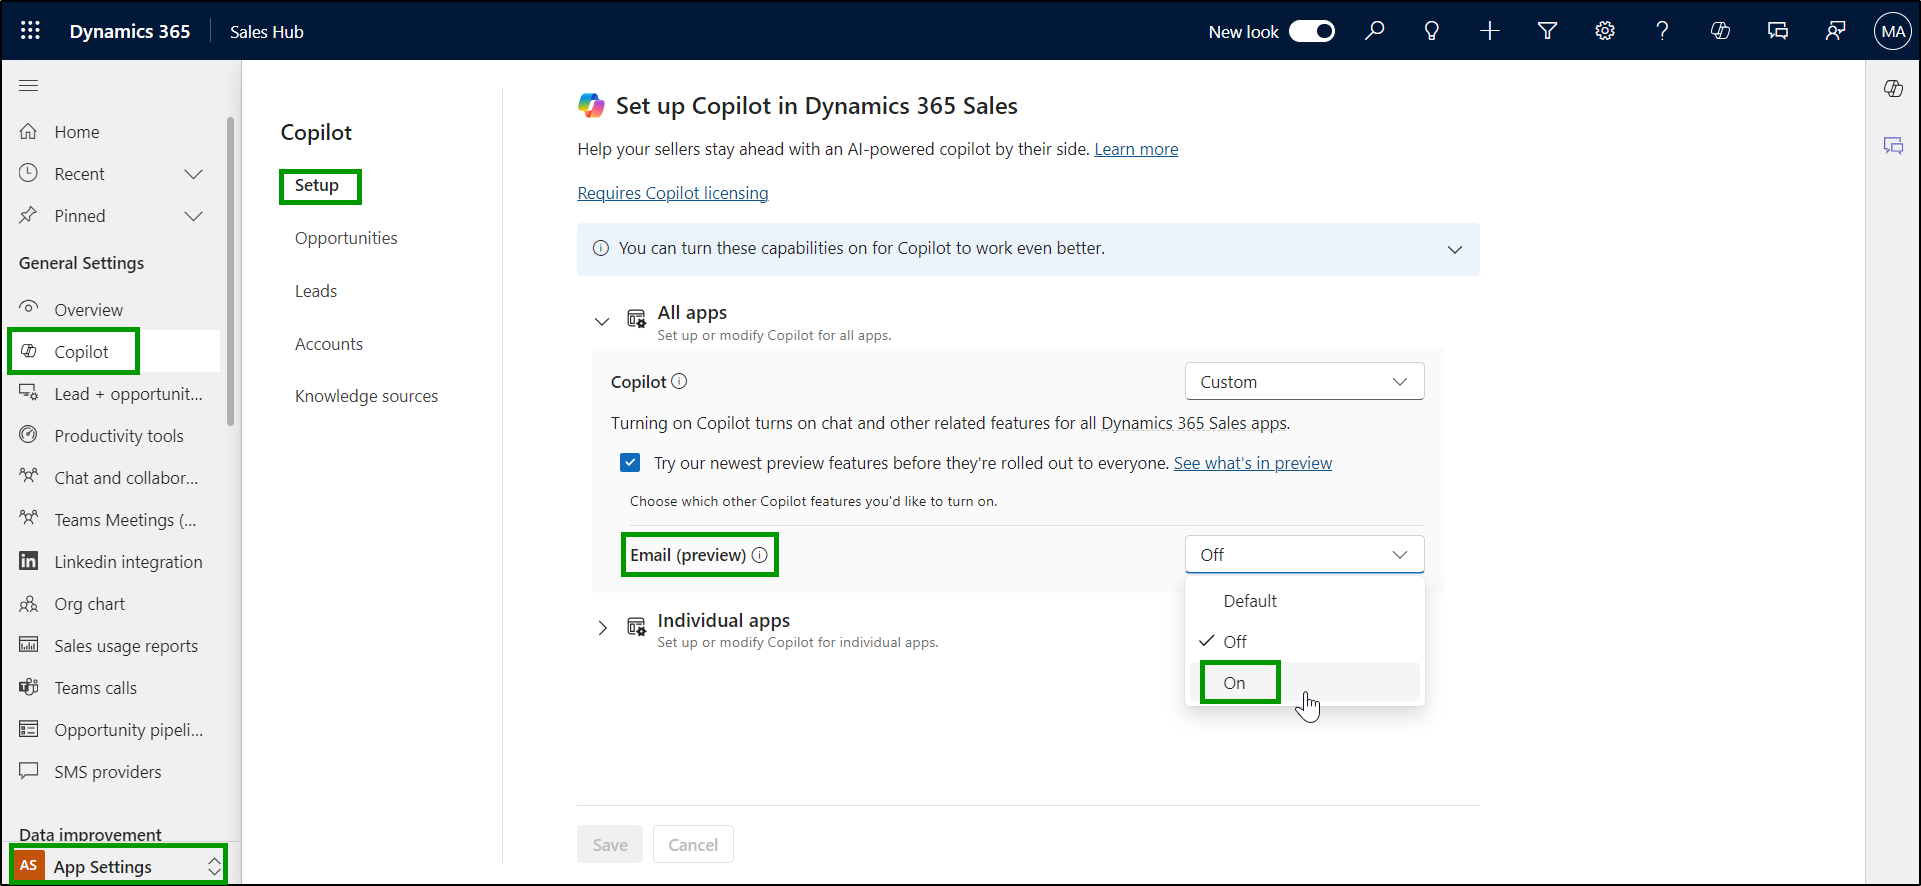
Task: Select the Accounts tab
Action: coord(329,344)
